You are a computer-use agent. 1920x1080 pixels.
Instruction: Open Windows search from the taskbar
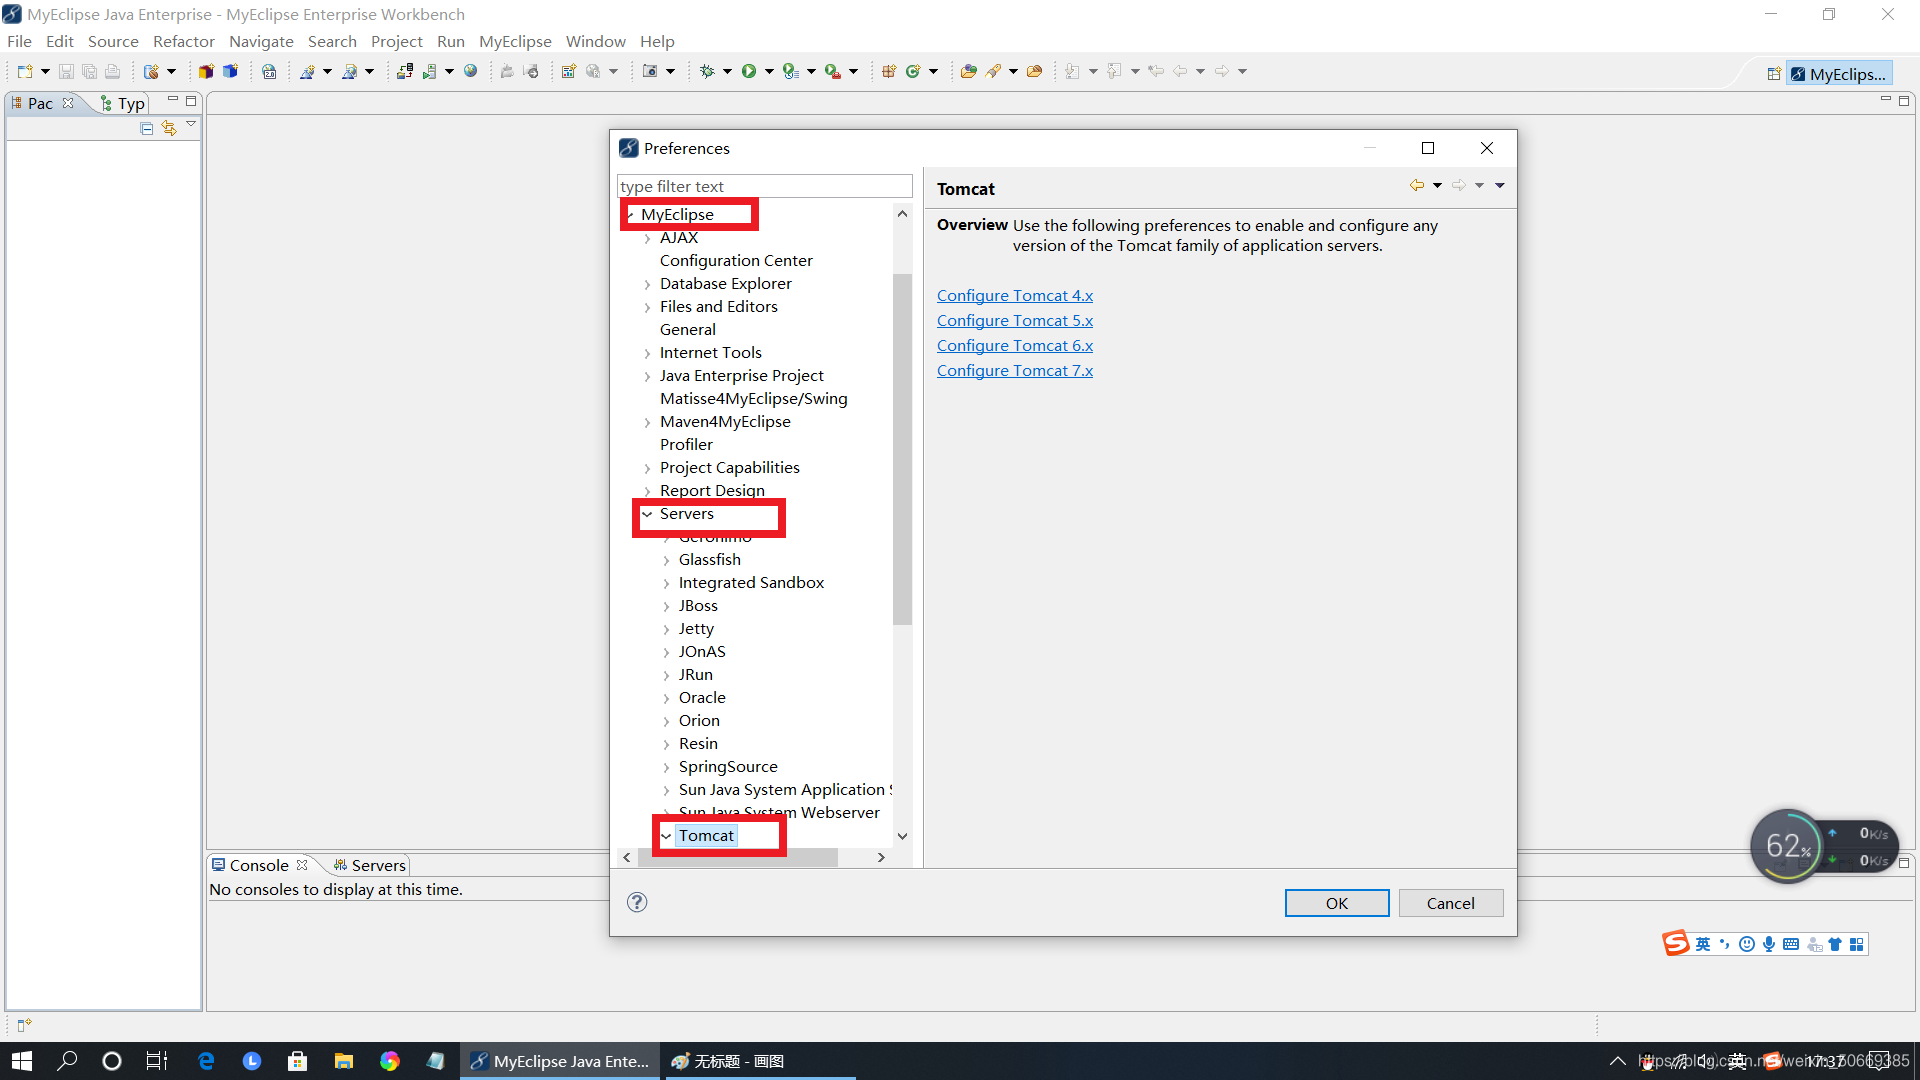click(x=68, y=1061)
